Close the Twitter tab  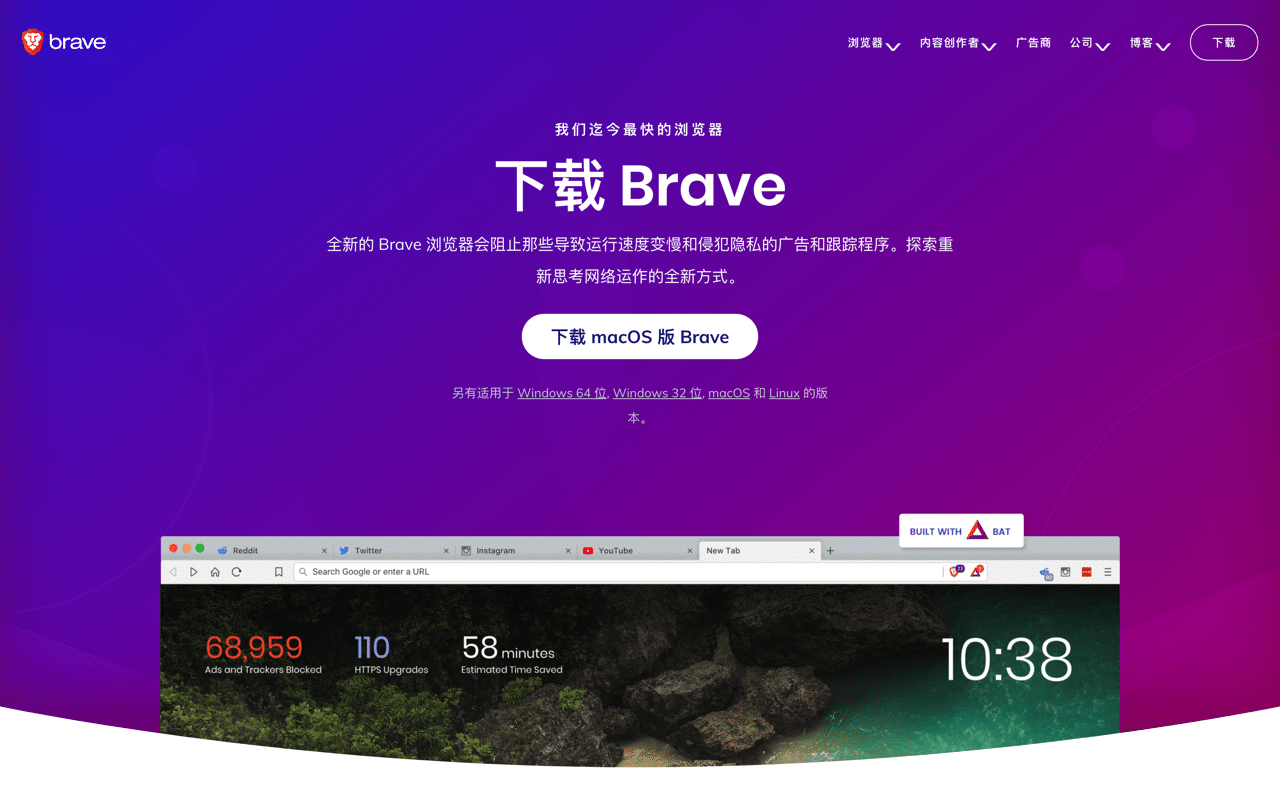click(446, 551)
